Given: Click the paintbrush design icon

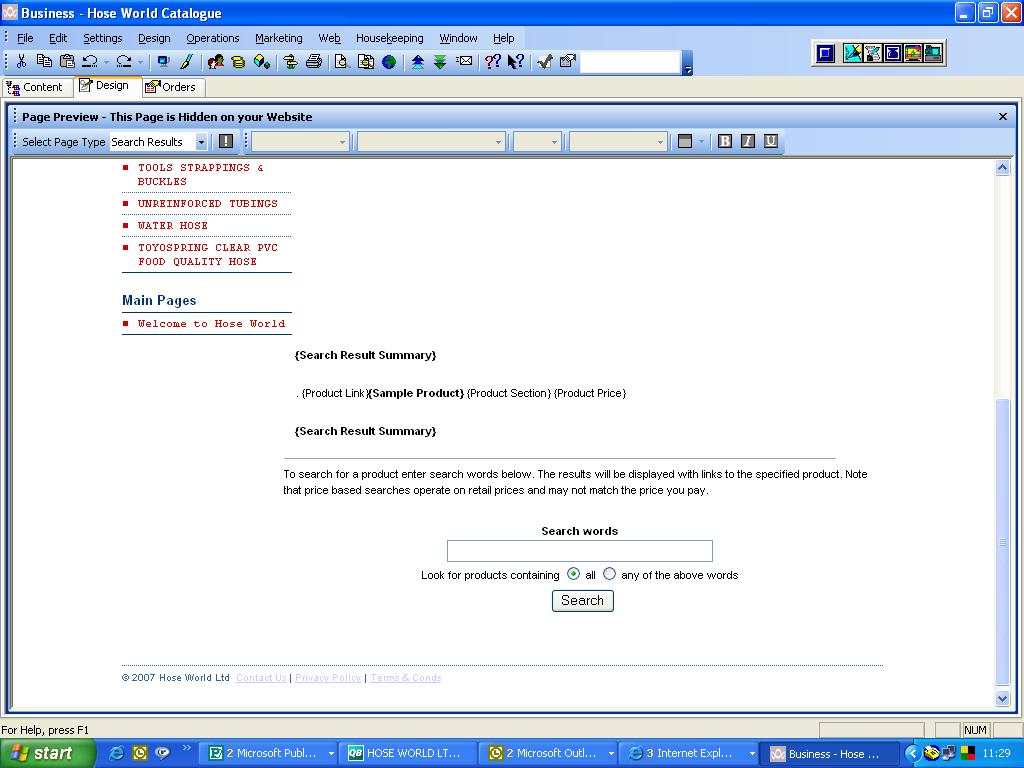Looking at the screenshot, I should pyautogui.click(x=186, y=62).
